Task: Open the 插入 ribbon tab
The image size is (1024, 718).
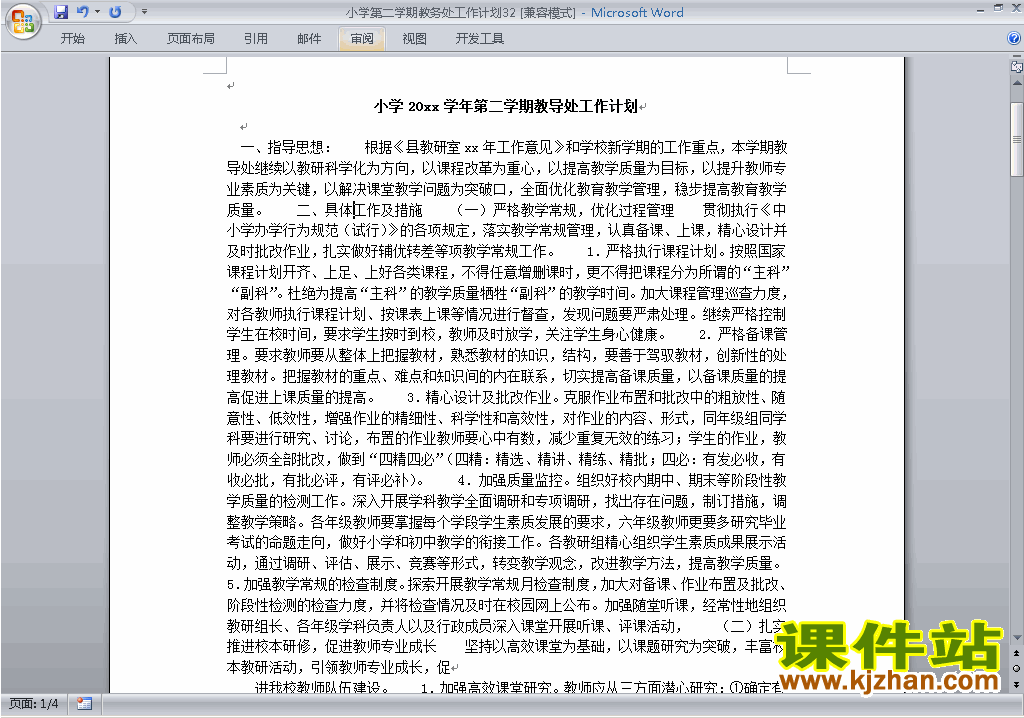Action: tap(125, 39)
